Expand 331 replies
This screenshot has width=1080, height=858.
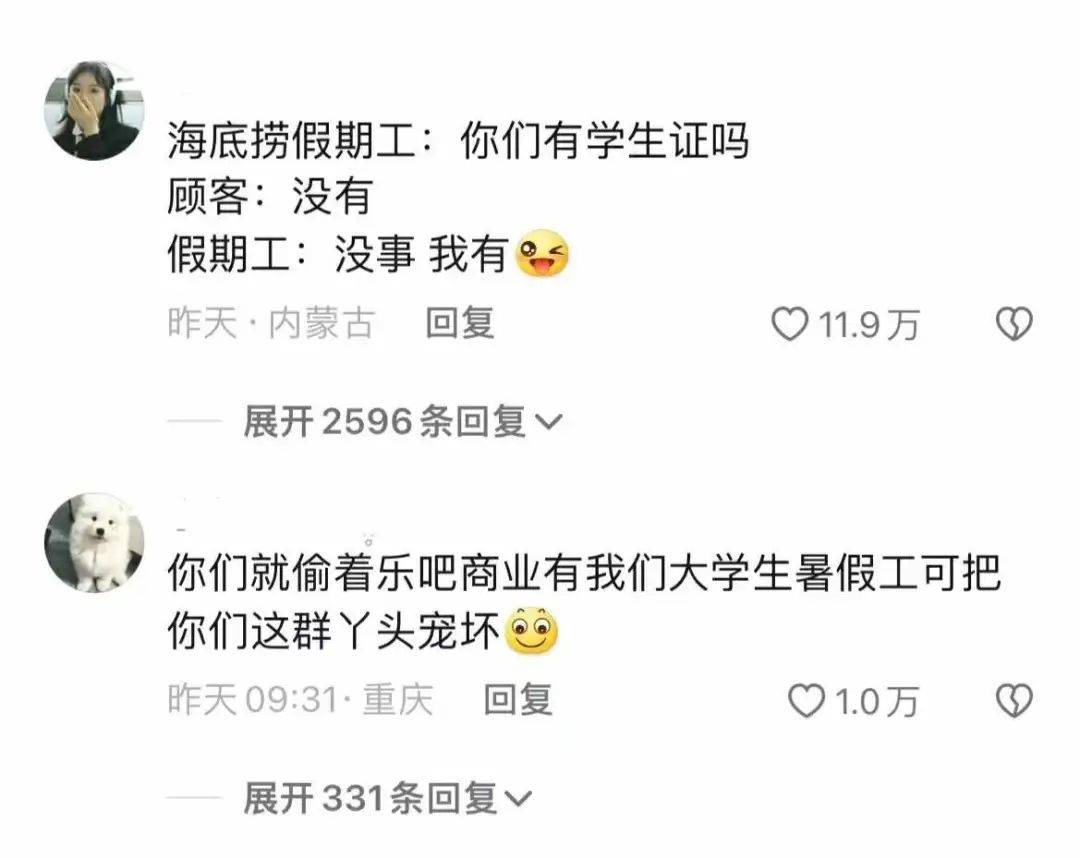click(x=388, y=798)
